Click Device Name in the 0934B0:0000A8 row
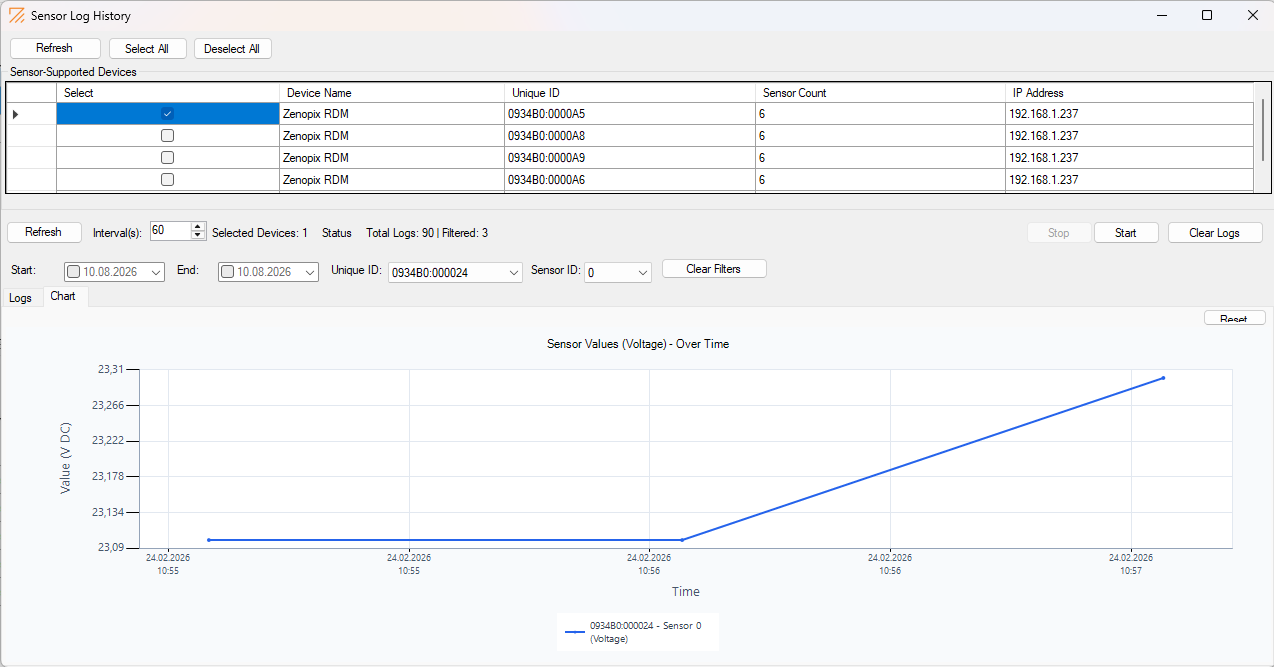This screenshot has width=1274, height=667. (392, 136)
